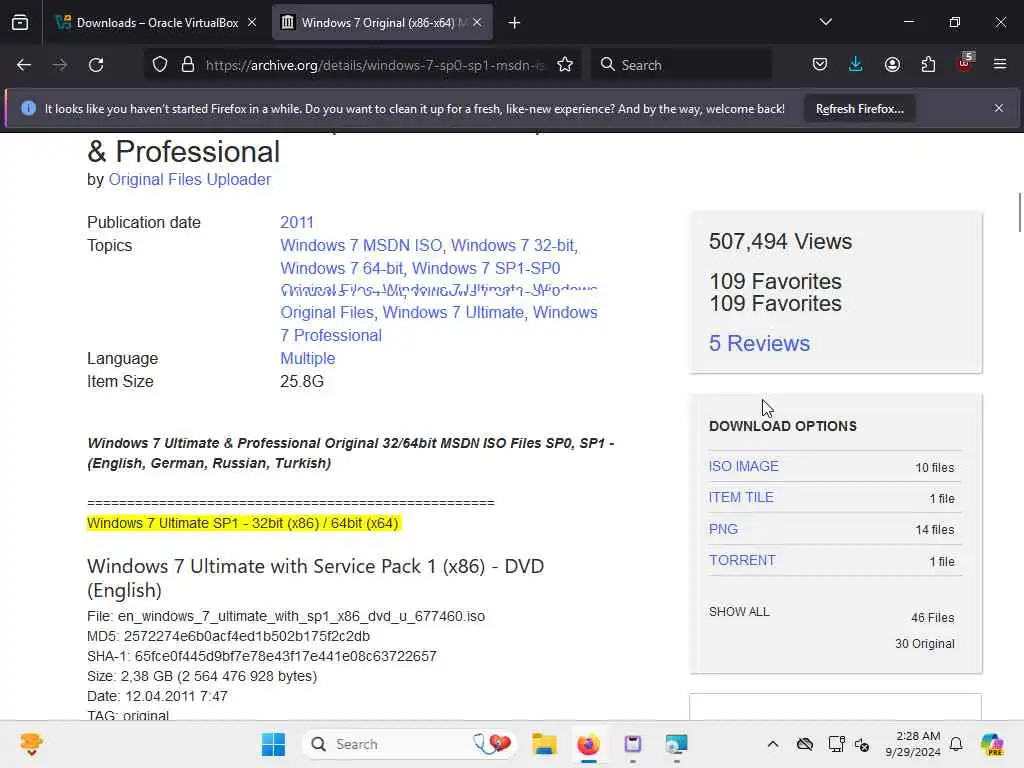Image resolution: width=1024 pixels, height=768 pixels.
Task: Open the clock showing 2:28 AM
Action: (x=912, y=744)
